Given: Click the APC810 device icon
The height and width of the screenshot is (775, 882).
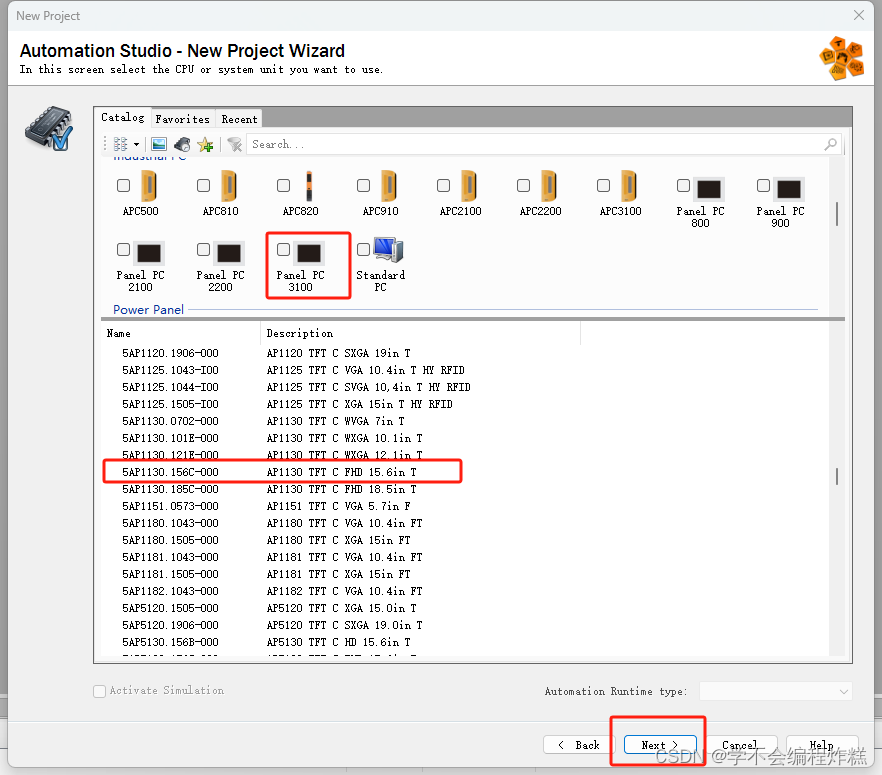Looking at the screenshot, I should coord(228,186).
